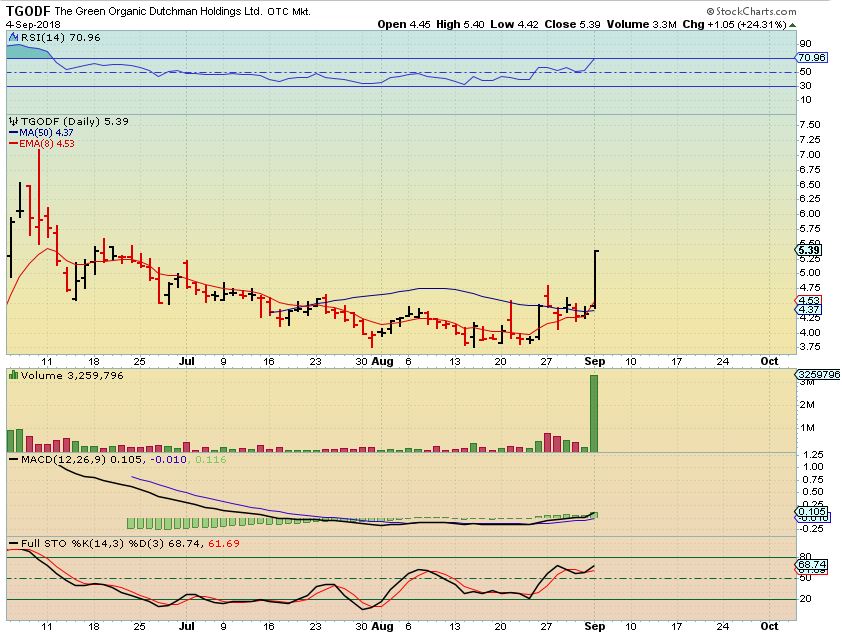
Task: Click the blue 4.37 MA tag on price axis
Action: [x=808, y=309]
